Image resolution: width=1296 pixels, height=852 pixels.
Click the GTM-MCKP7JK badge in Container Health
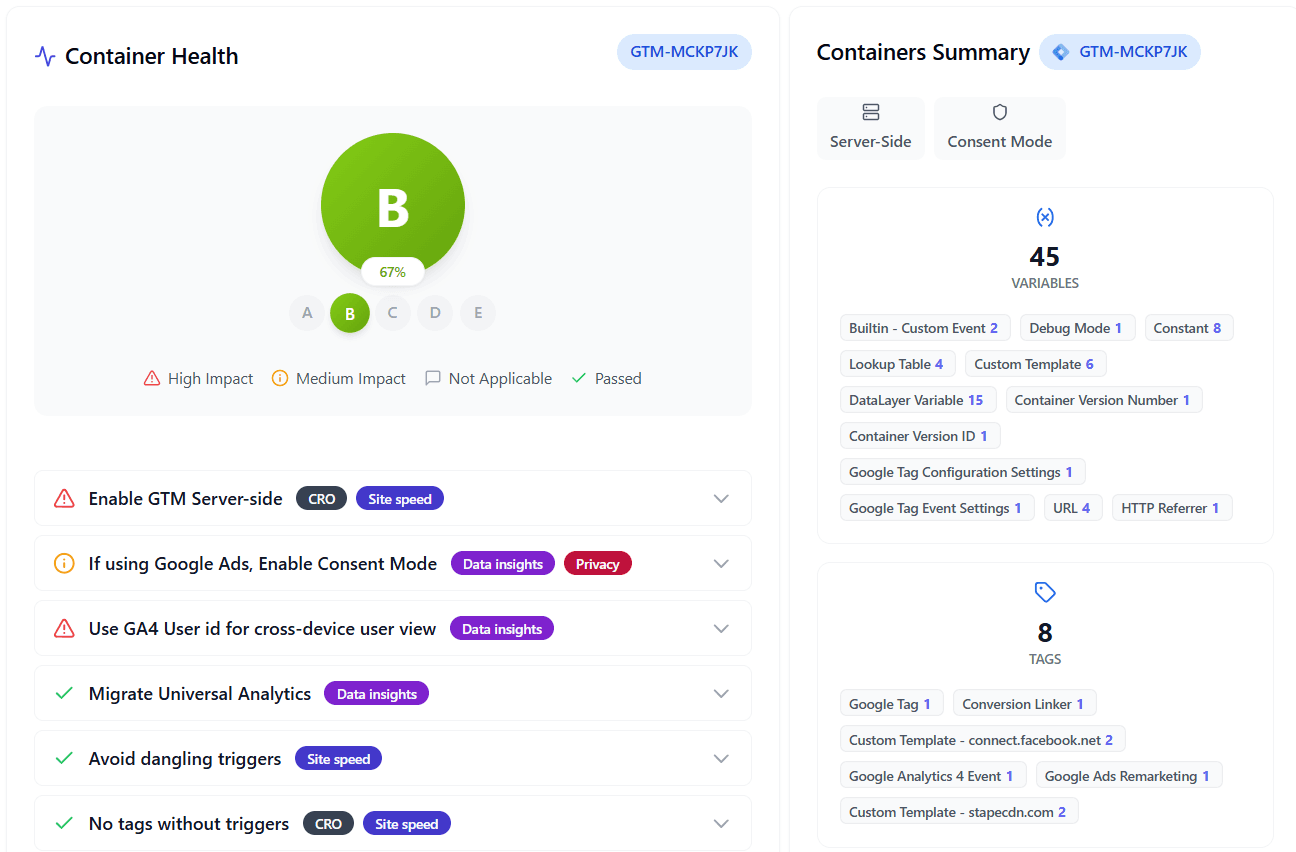click(684, 52)
